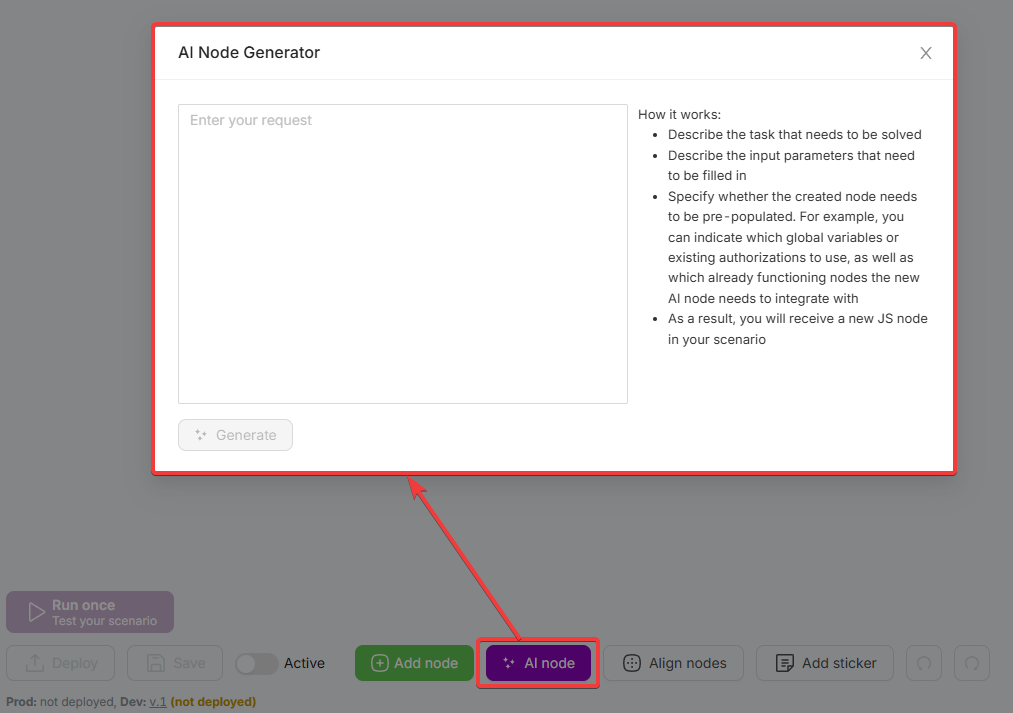Click the plus icon on Add node
Viewport: 1013px width, 713px height.
(380, 663)
